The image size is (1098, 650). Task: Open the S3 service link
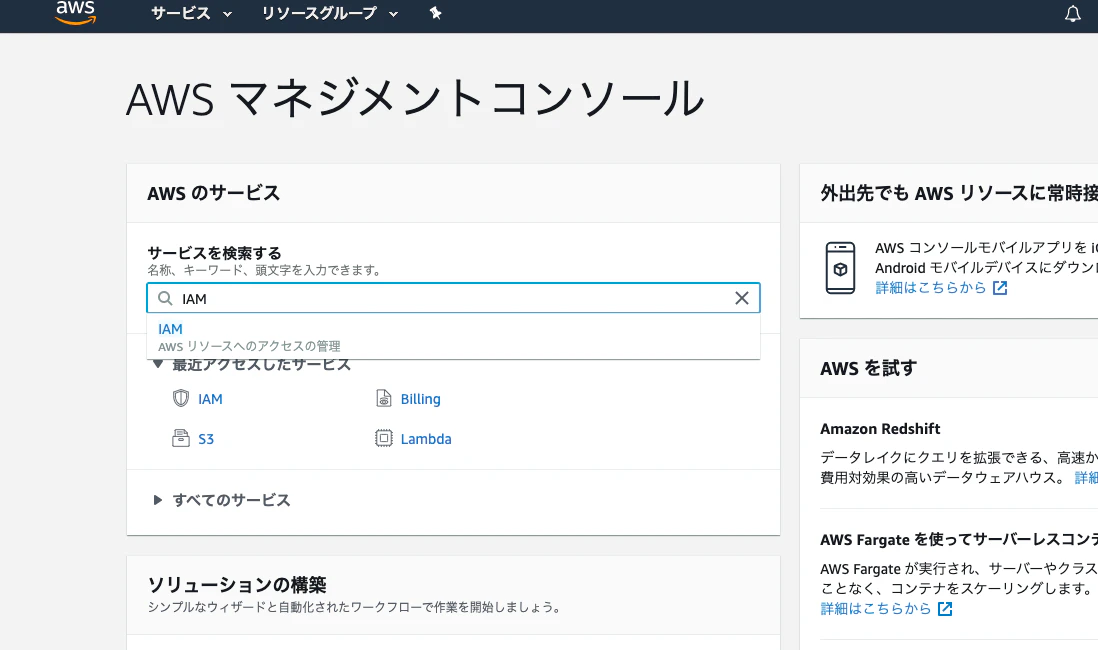[206, 439]
